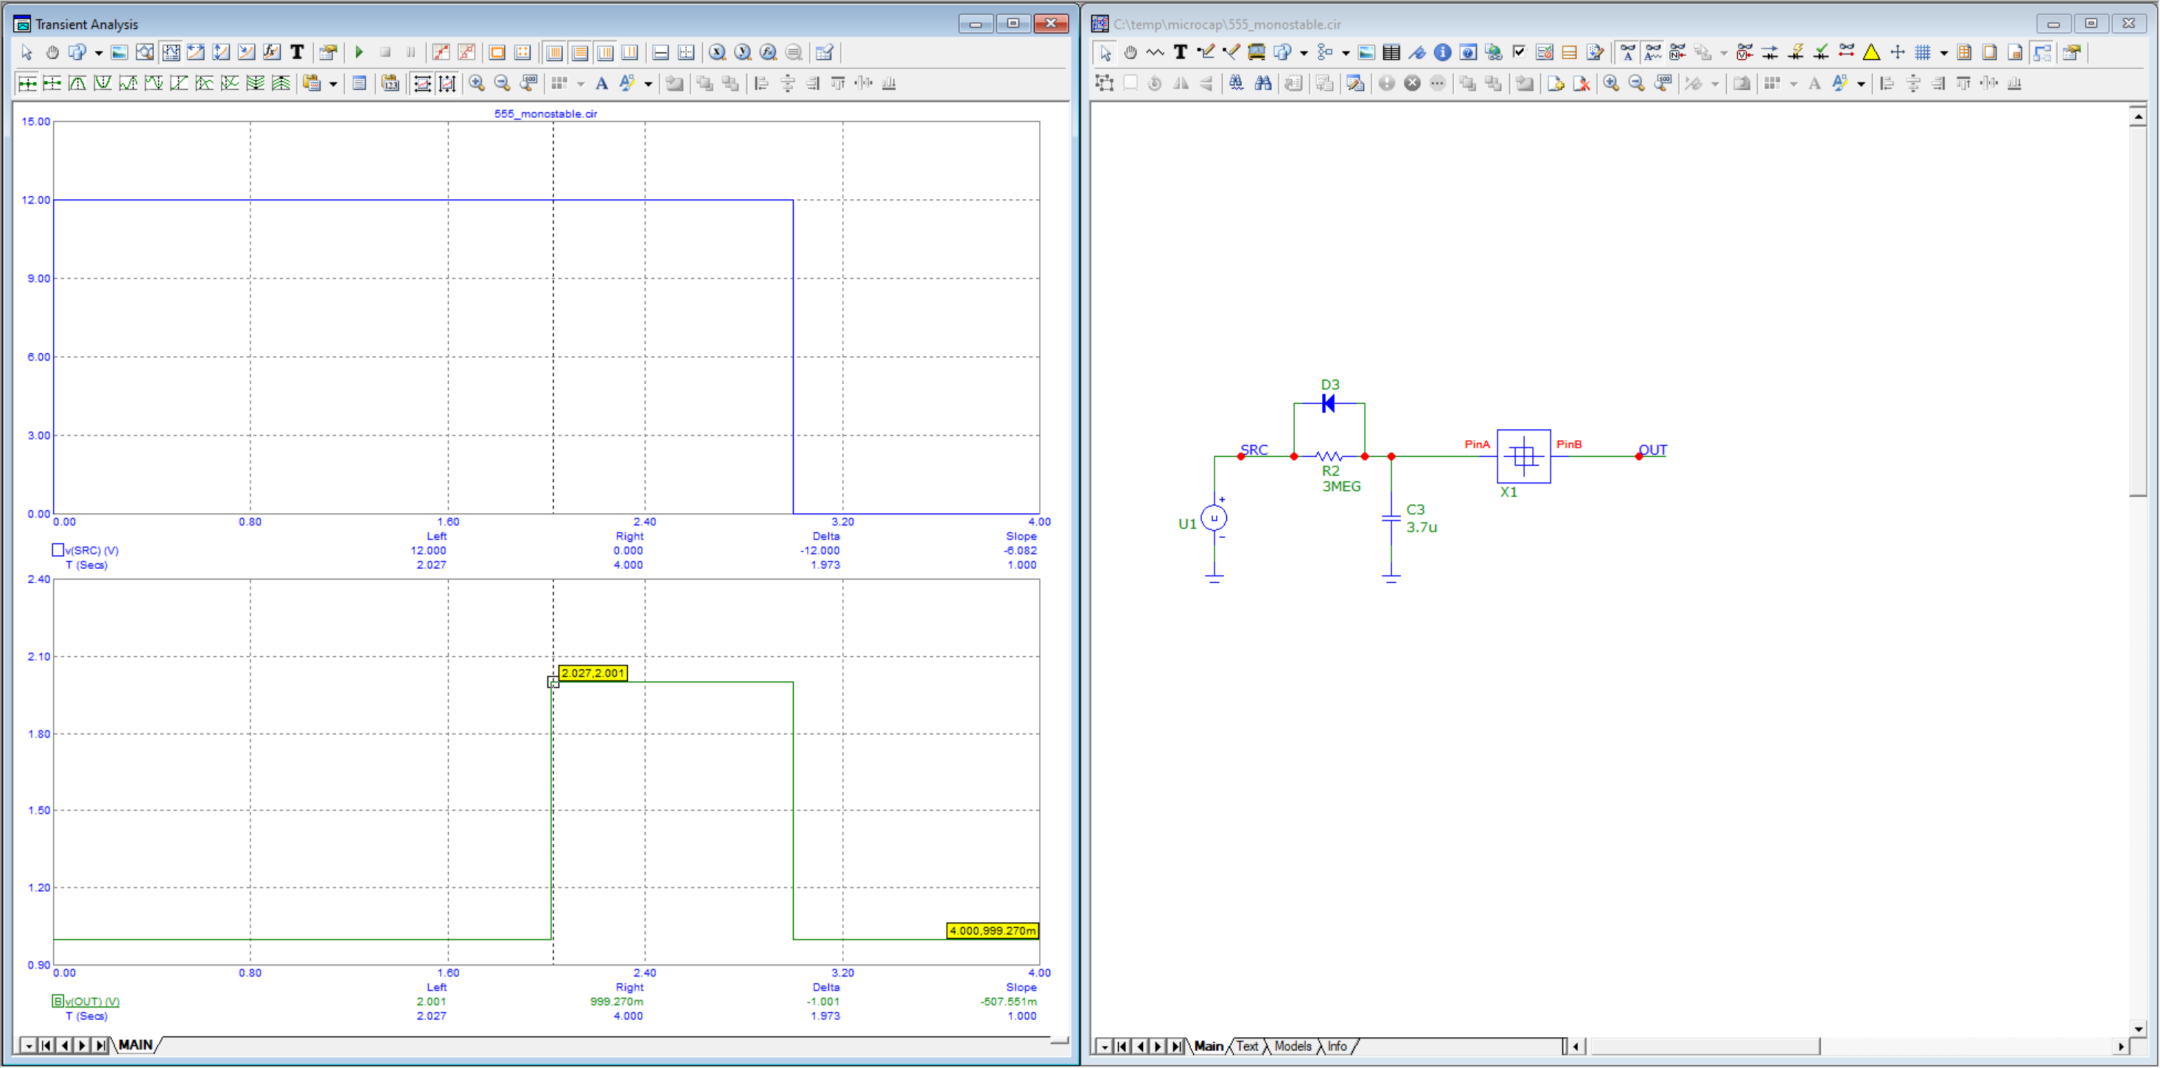
Task: Click the yellow warning triangle toolbar icon
Action: [1871, 53]
